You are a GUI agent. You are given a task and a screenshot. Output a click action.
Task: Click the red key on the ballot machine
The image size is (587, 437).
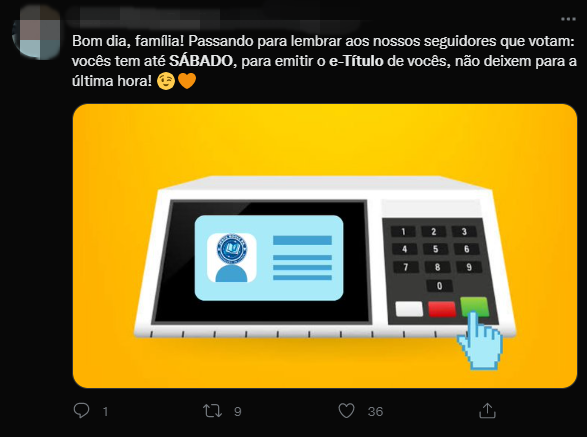pyautogui.click(x=442, y=309)
